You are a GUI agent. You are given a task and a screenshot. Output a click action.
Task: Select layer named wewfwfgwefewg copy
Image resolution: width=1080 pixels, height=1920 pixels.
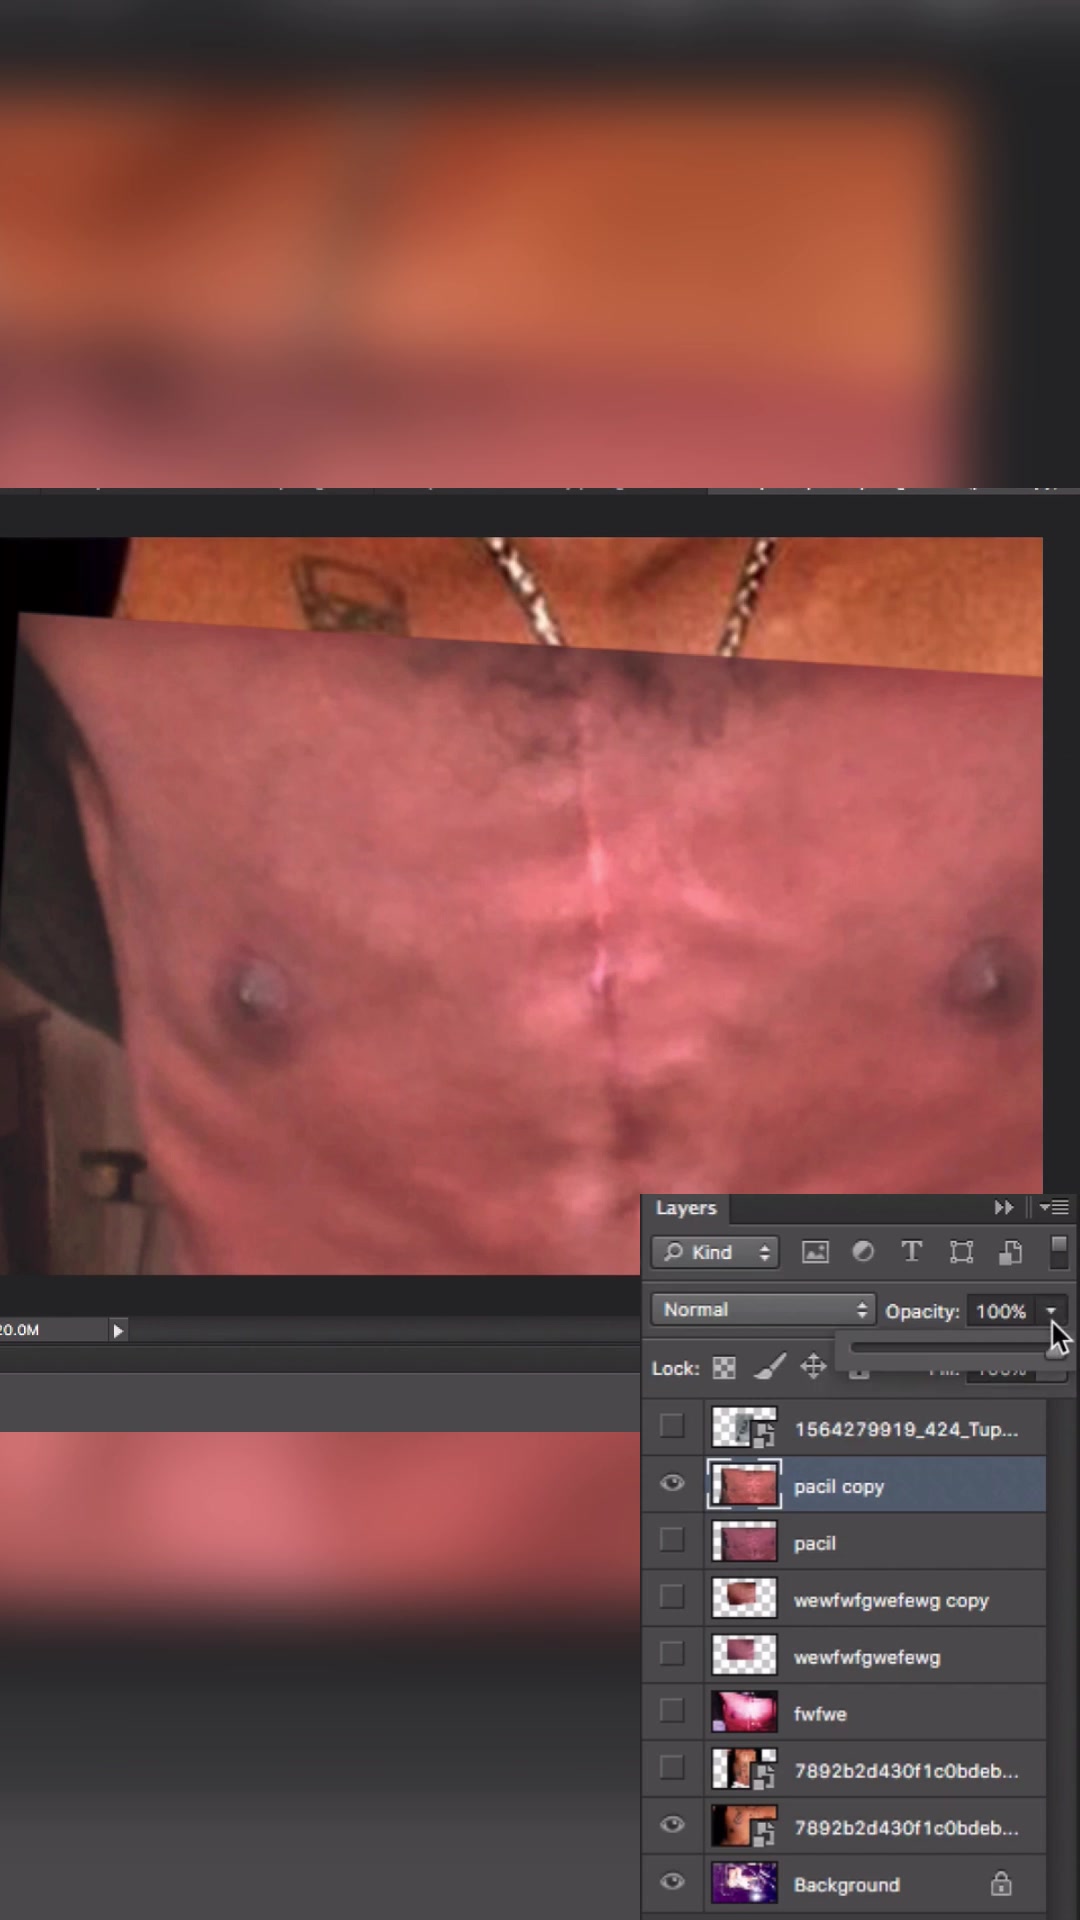click(x=891, y=1601)
